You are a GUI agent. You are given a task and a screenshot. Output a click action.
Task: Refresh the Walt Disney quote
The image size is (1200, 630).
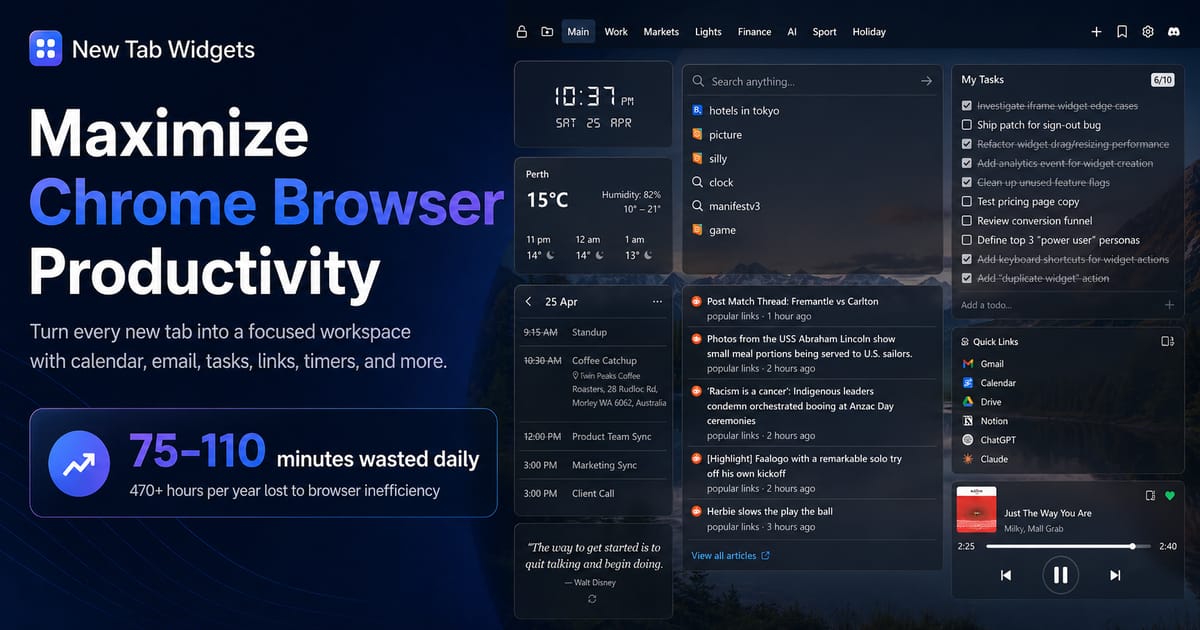592,599
